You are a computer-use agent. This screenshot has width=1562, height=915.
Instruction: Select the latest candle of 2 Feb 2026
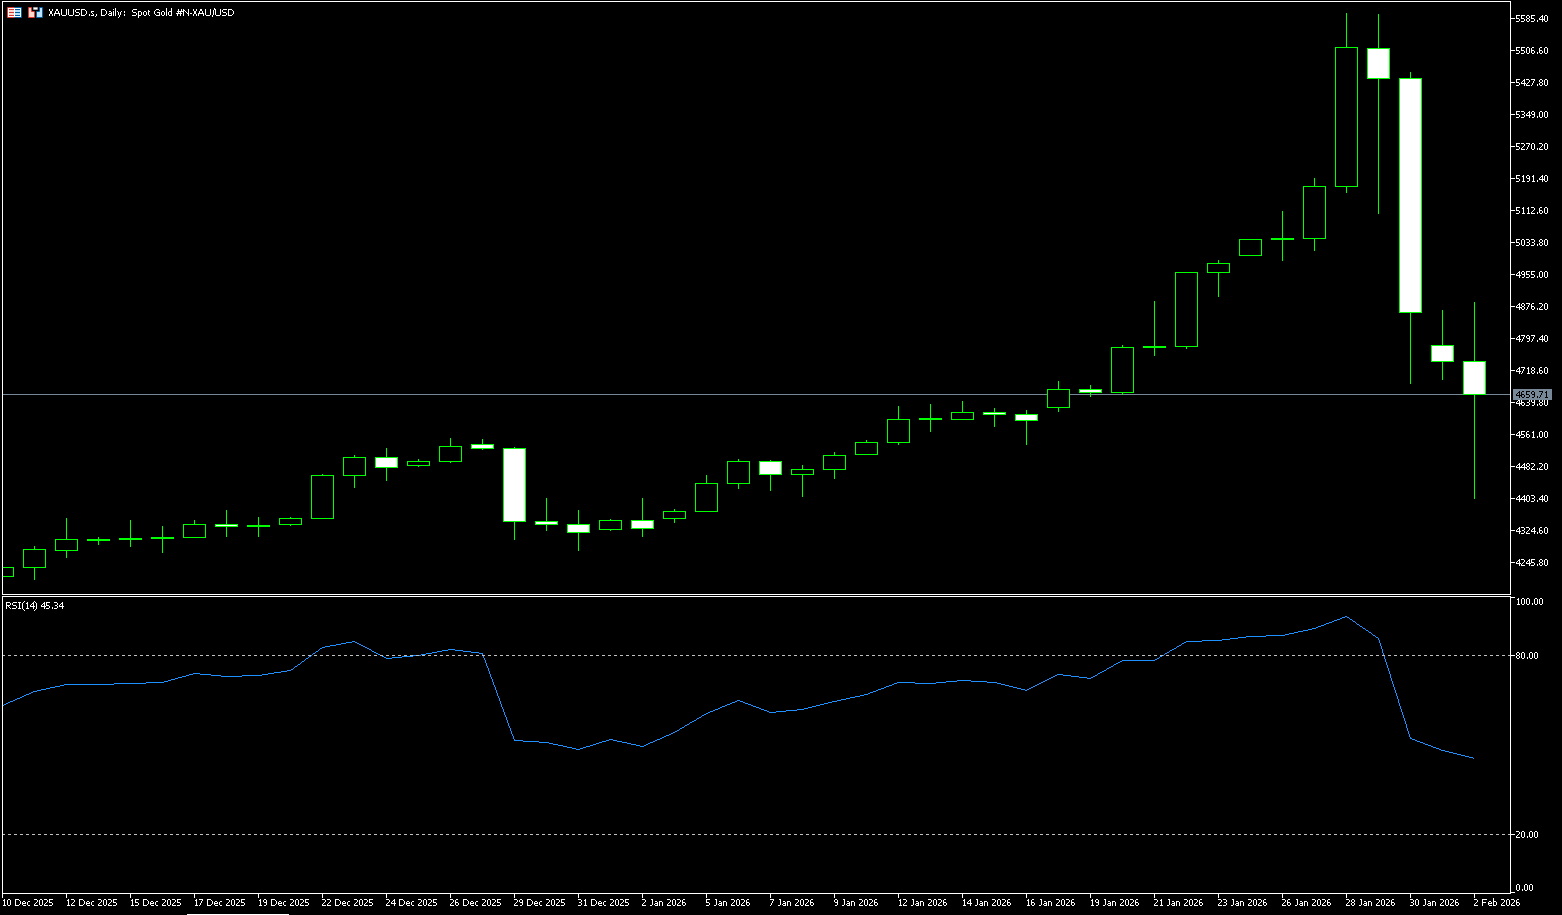[x=1474, y=377]
